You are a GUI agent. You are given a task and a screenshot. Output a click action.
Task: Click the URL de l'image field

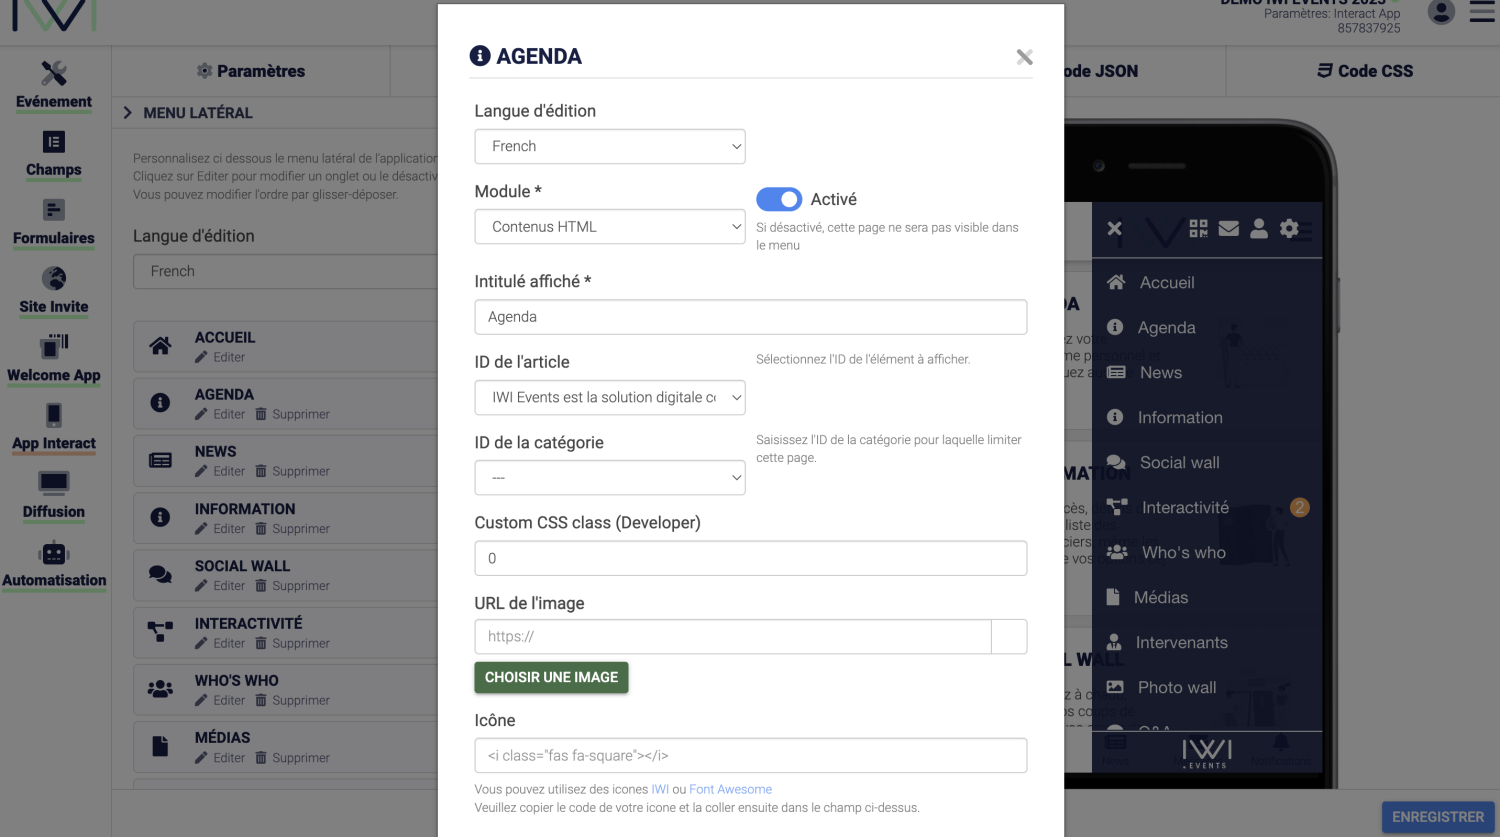click(x=733, y=637)
